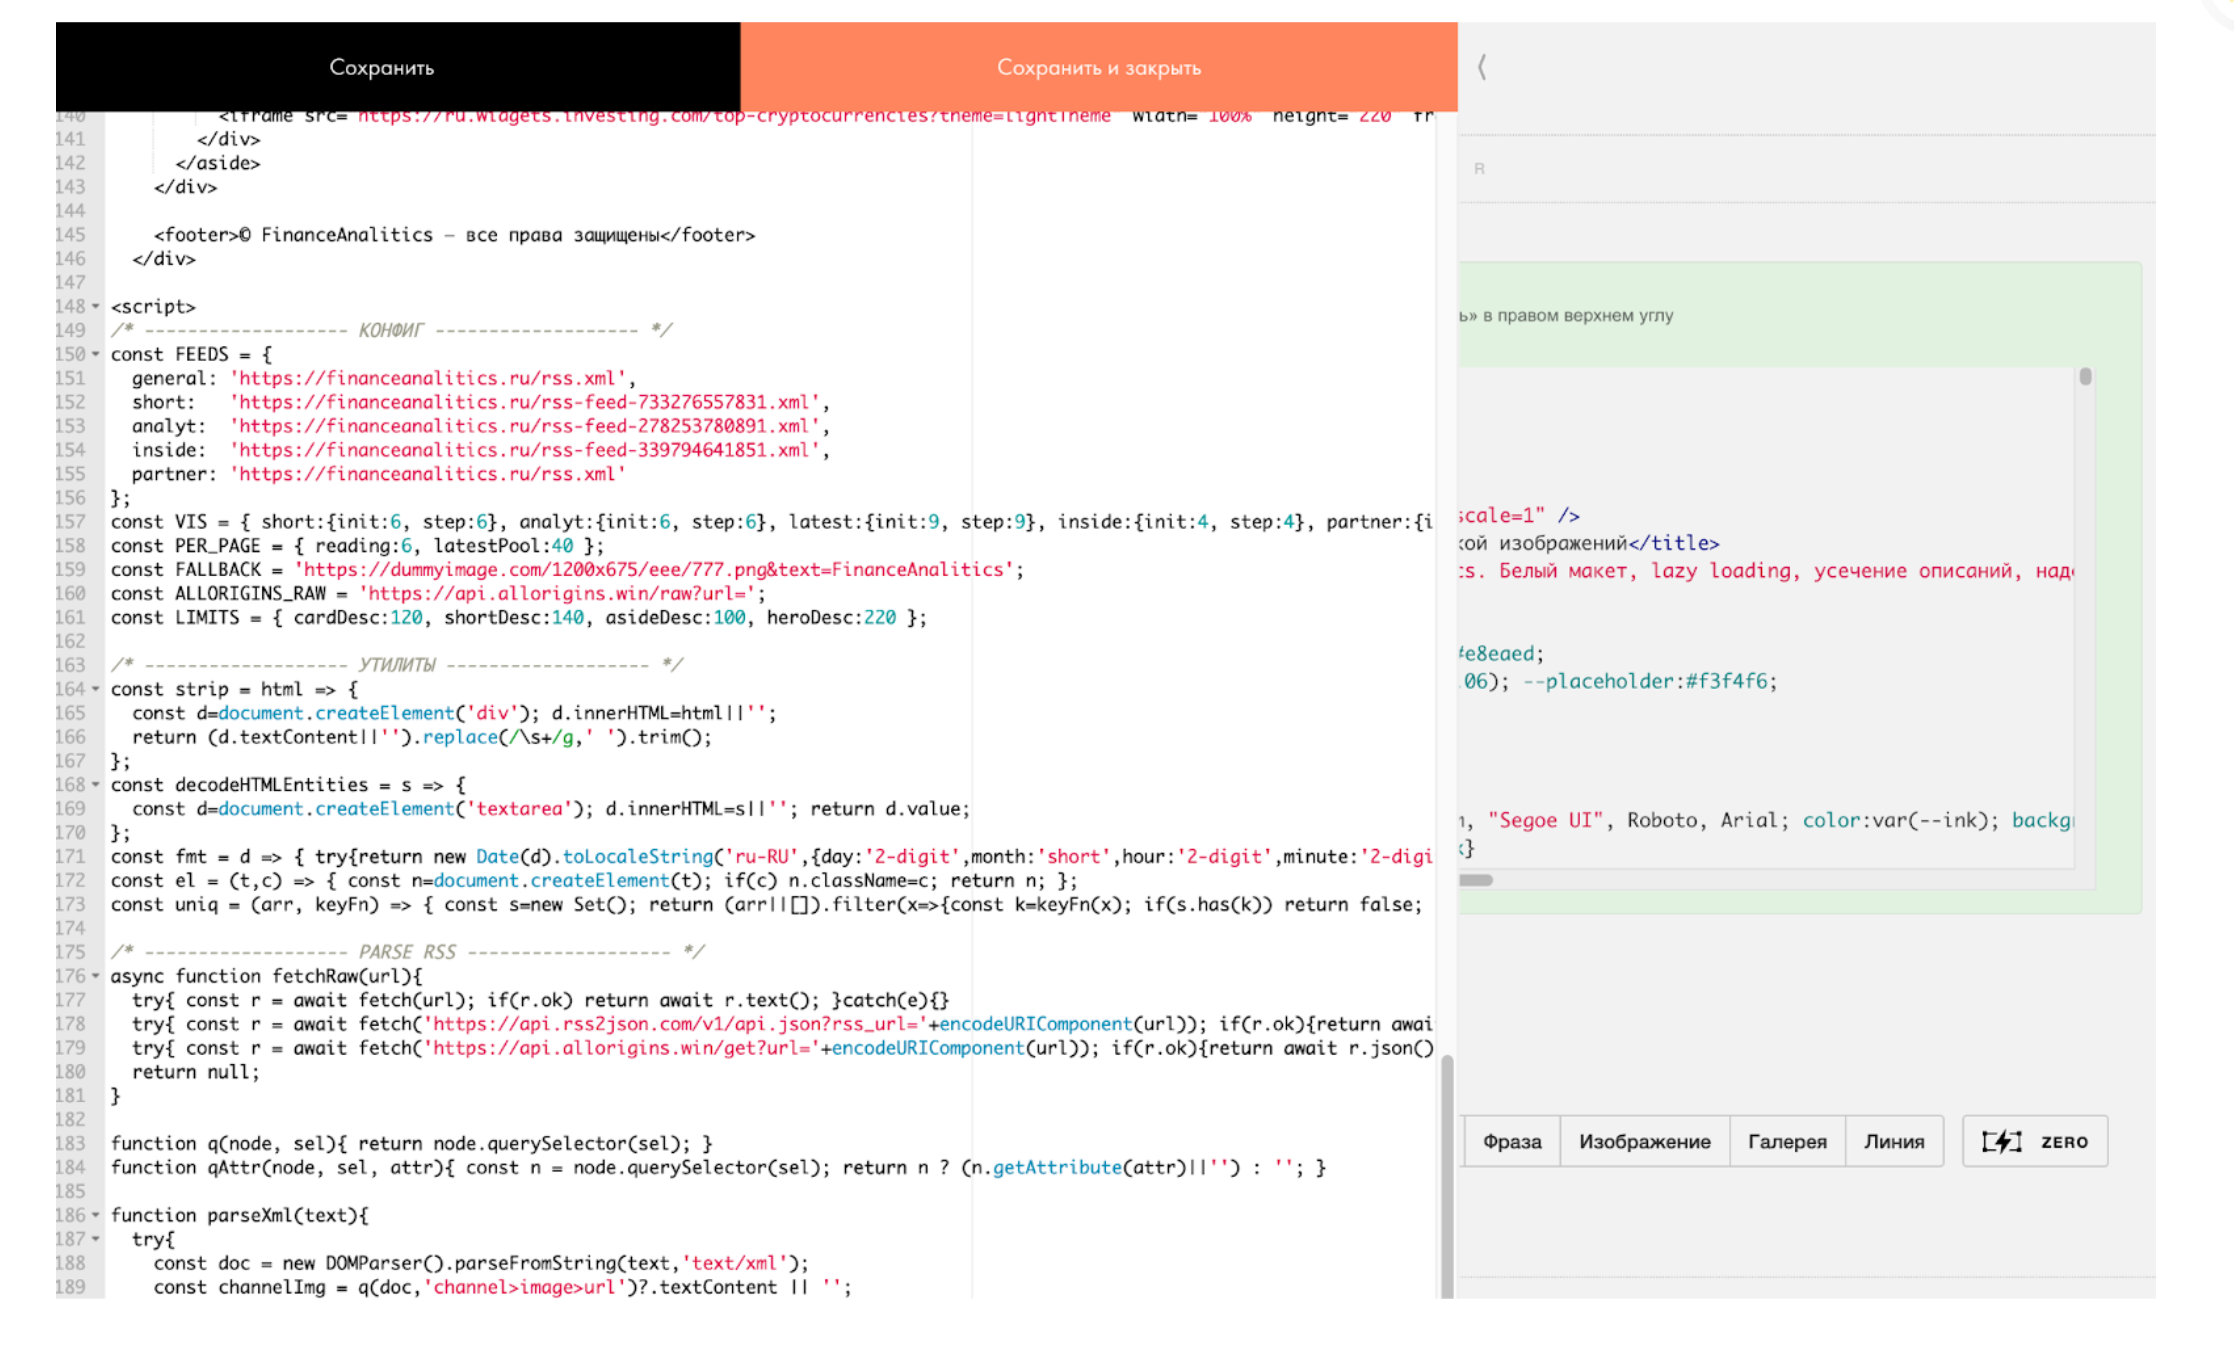Click Сохранить и закрыть button

[1098, 67]
